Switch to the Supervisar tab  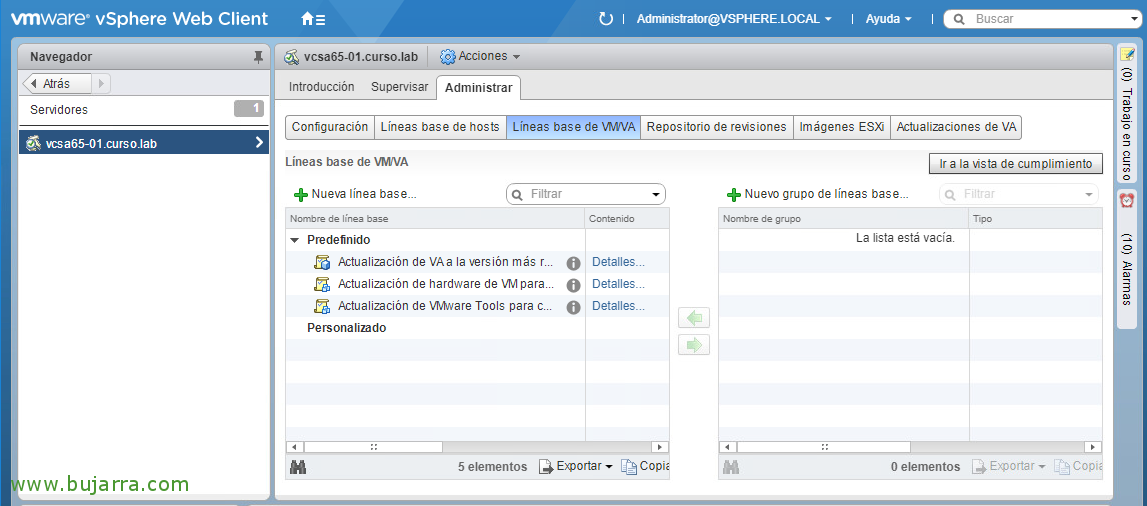[399, 87]
